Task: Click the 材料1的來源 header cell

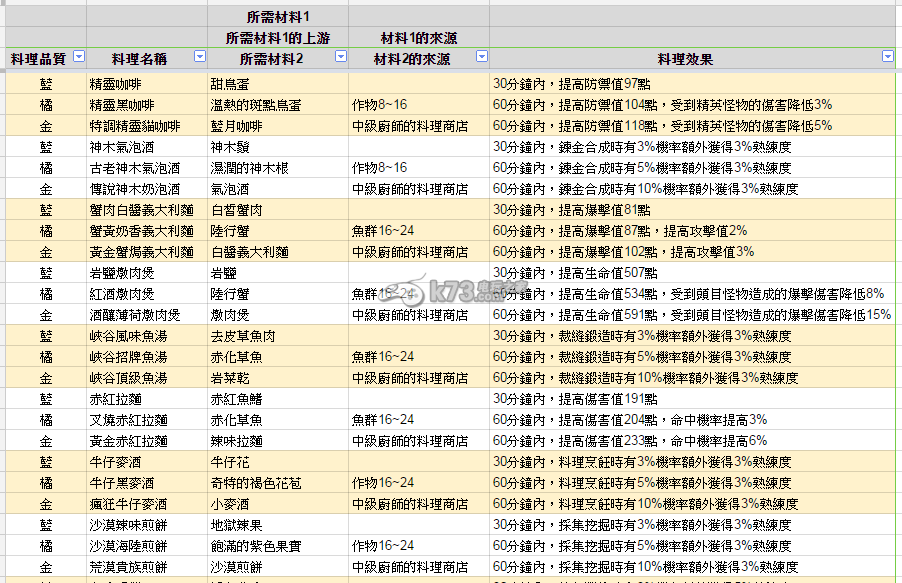Action: (x=418, y=37)
